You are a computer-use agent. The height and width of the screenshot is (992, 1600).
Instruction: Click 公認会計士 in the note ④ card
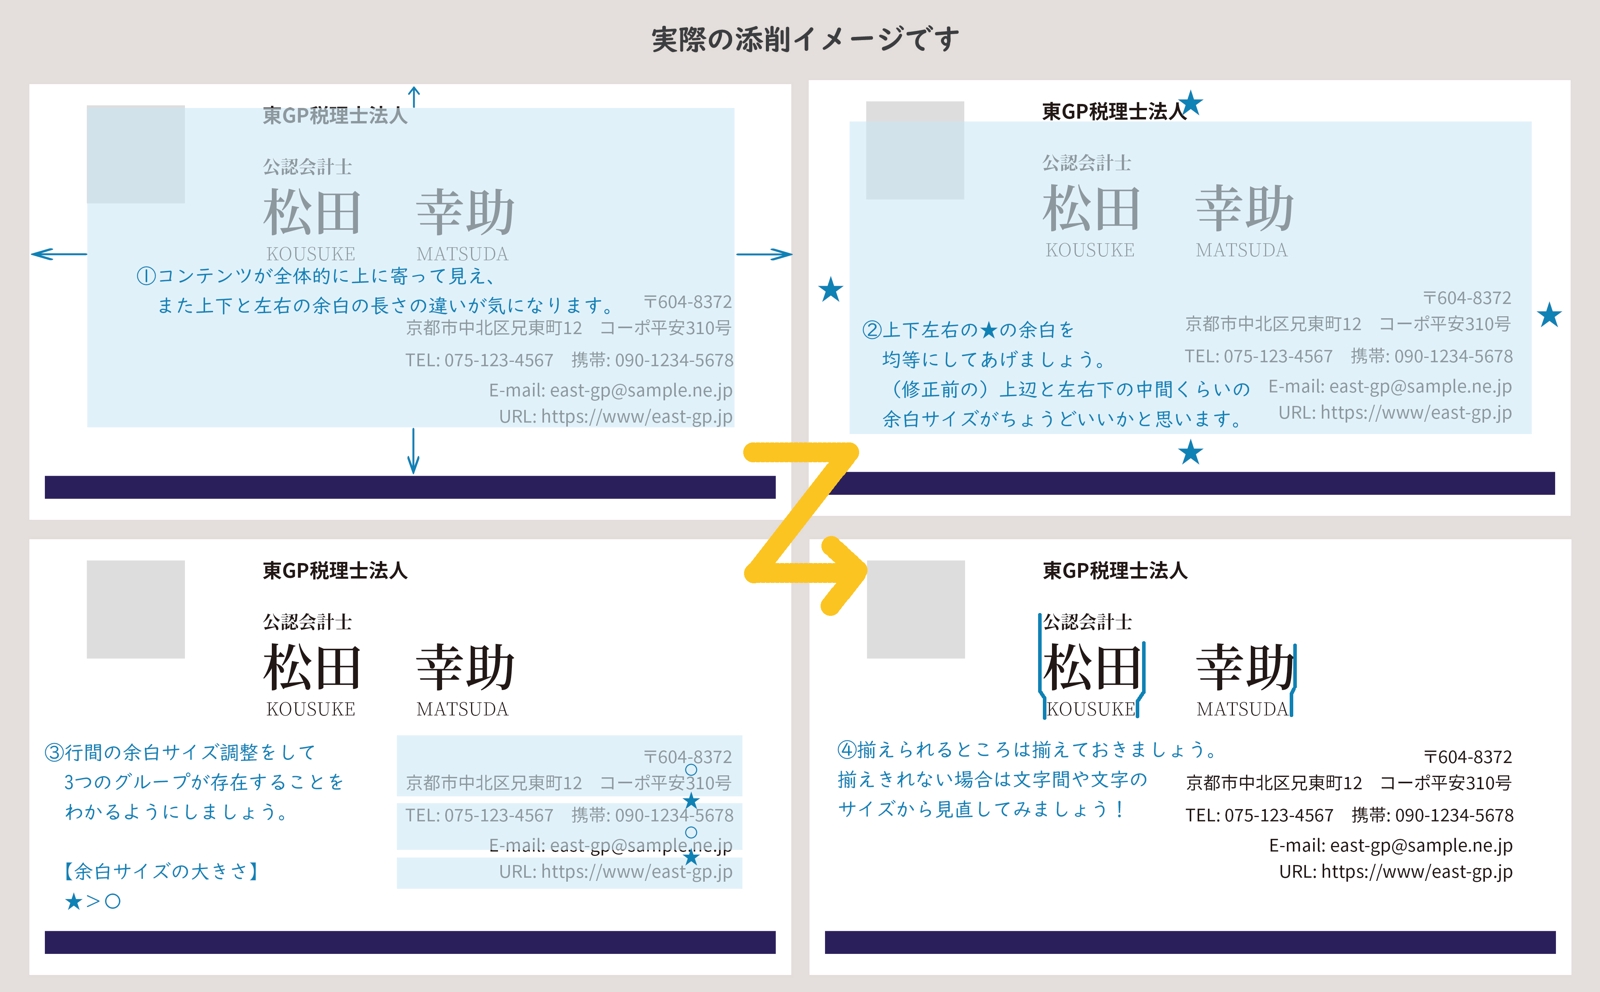pyautogui.click(x=1088, y=622)
